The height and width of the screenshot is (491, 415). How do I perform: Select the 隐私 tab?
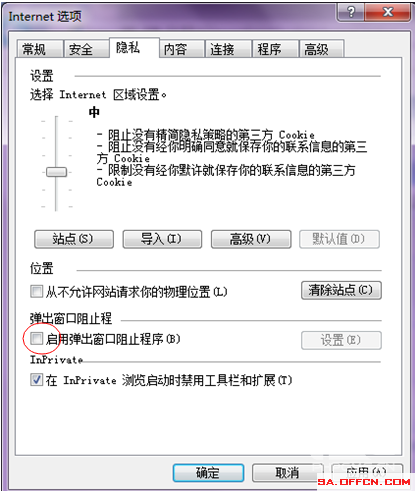(134, 48)
